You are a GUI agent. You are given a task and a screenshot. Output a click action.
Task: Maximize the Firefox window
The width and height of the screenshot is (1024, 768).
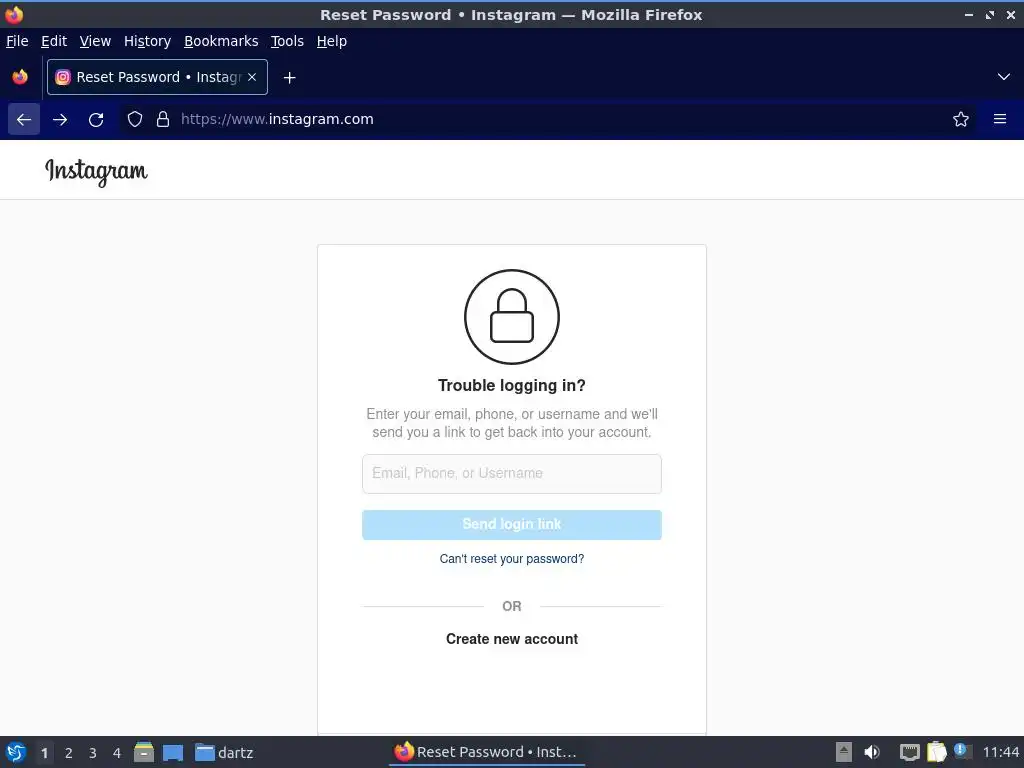(x=990, y=14)
